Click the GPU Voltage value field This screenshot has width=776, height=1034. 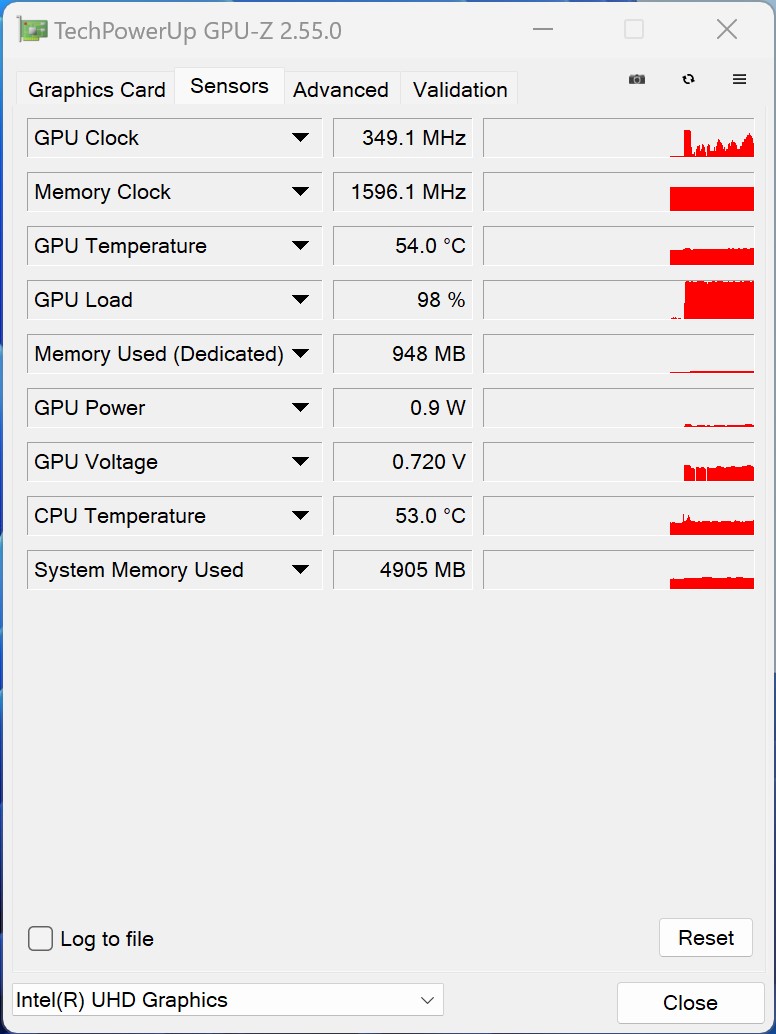(402, 462)
